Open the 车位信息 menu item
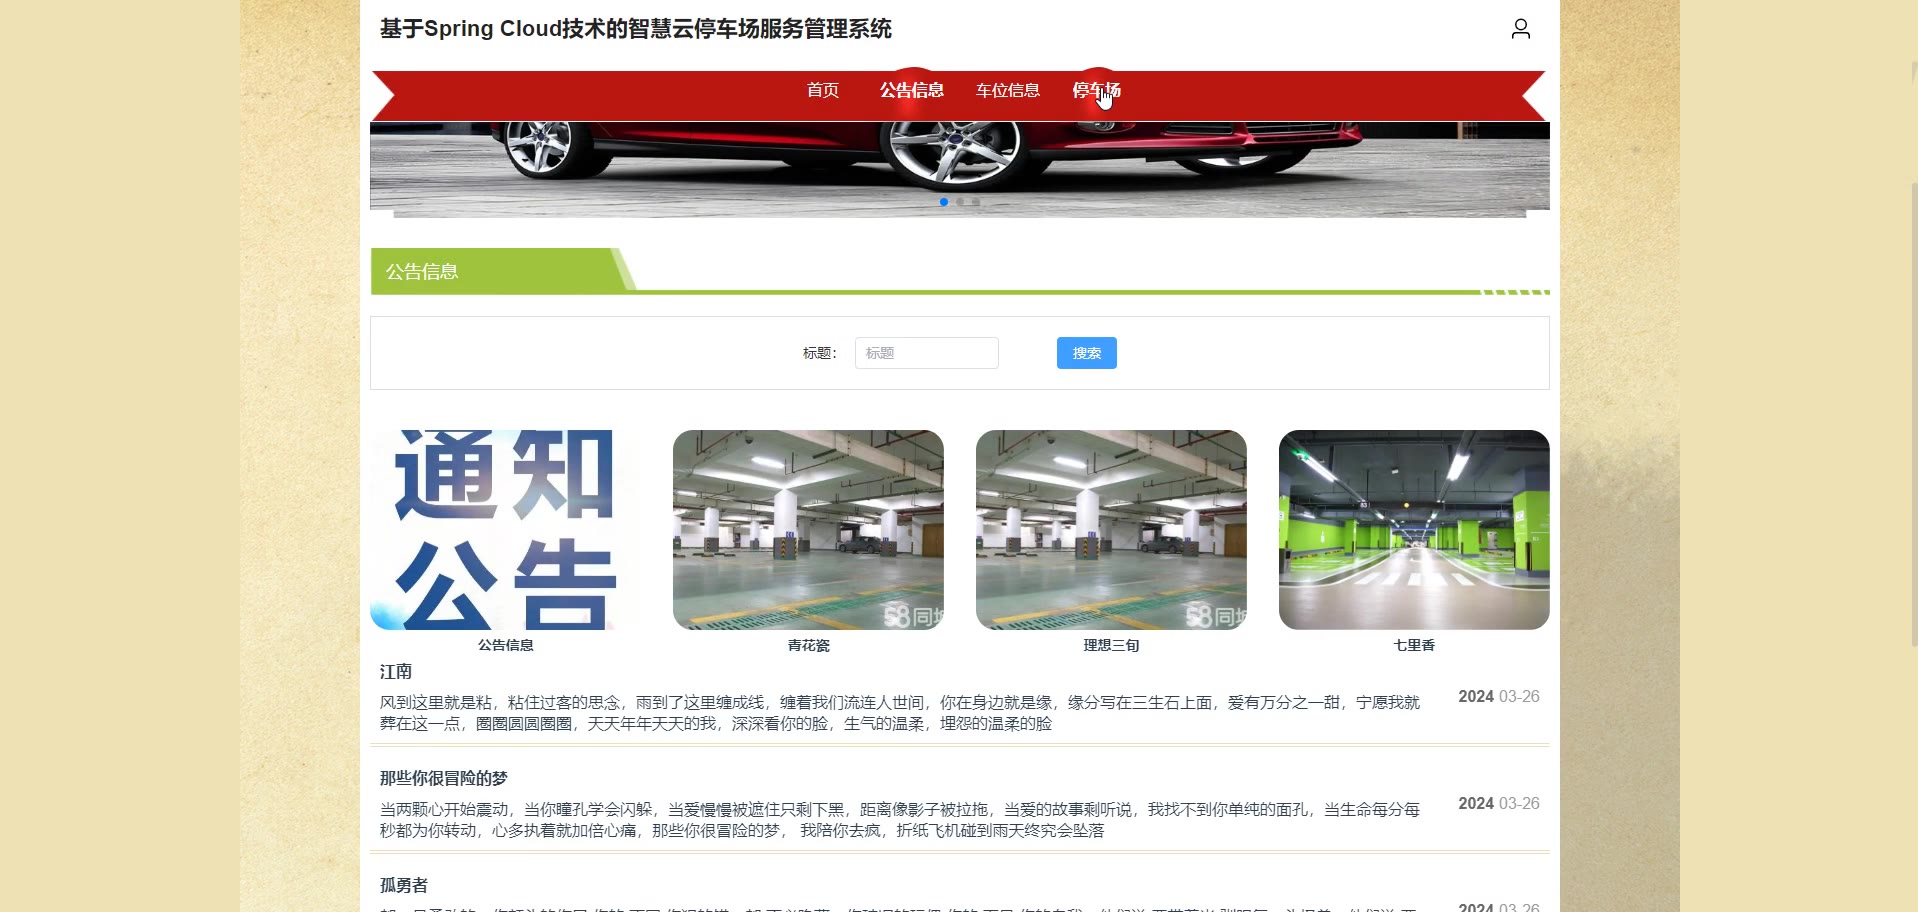1918x912 pixels. 1008,90
